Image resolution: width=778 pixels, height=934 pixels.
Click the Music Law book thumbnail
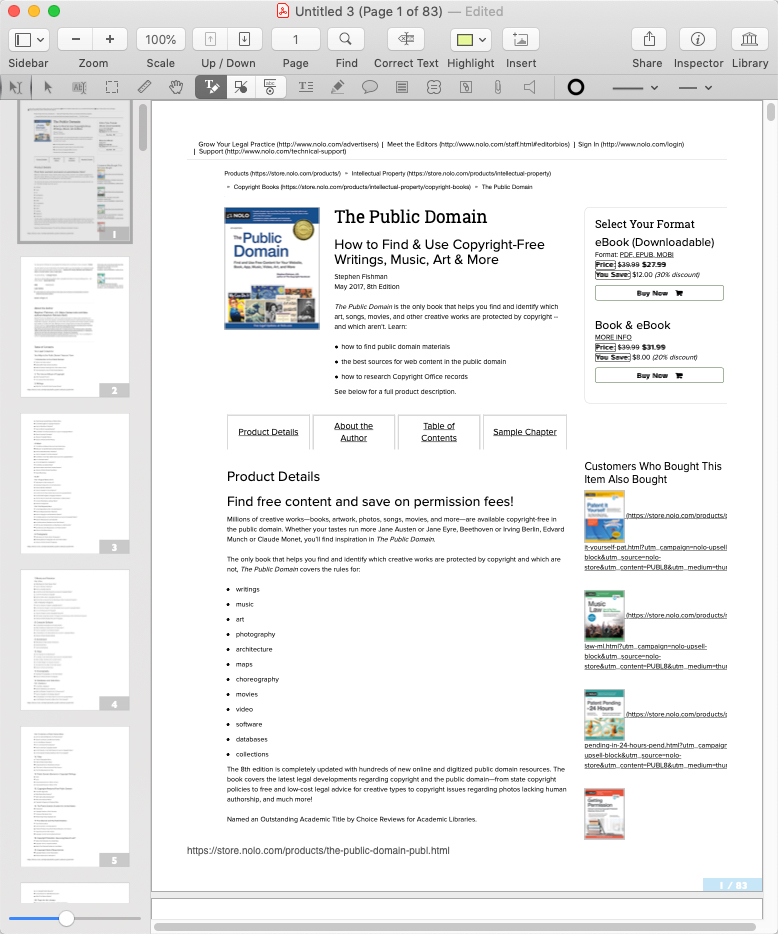click(604, 616)
